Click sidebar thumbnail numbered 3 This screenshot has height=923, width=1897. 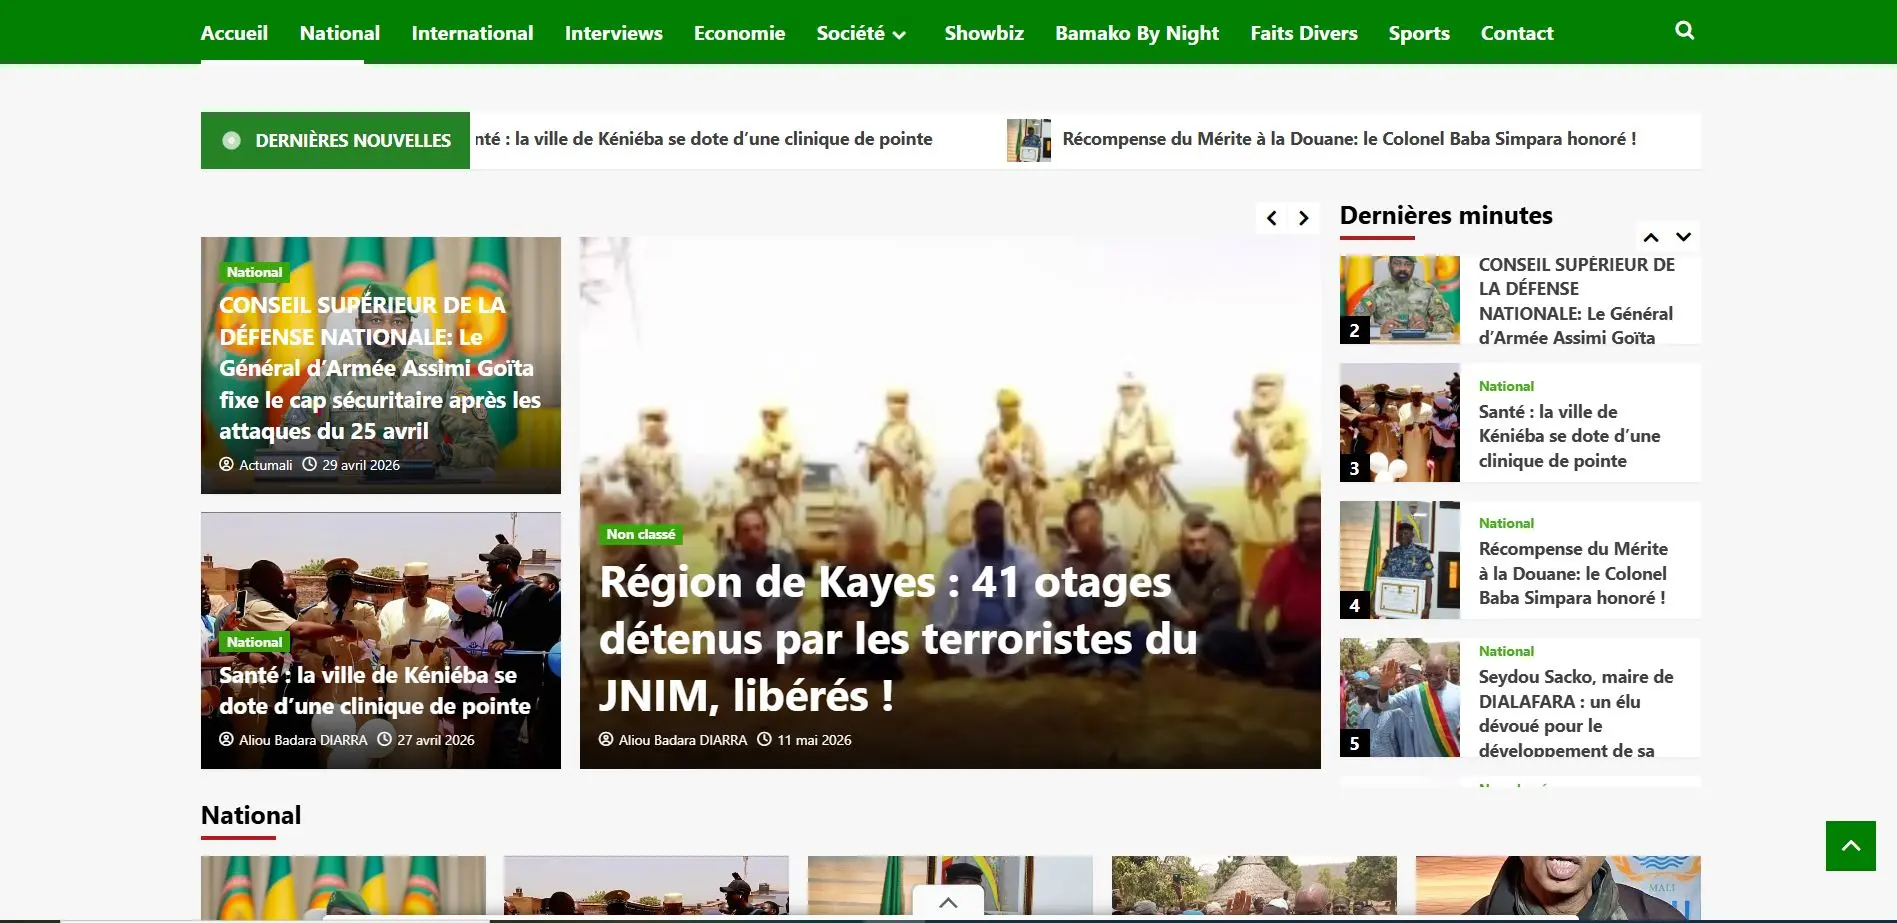coord(1400,422)
